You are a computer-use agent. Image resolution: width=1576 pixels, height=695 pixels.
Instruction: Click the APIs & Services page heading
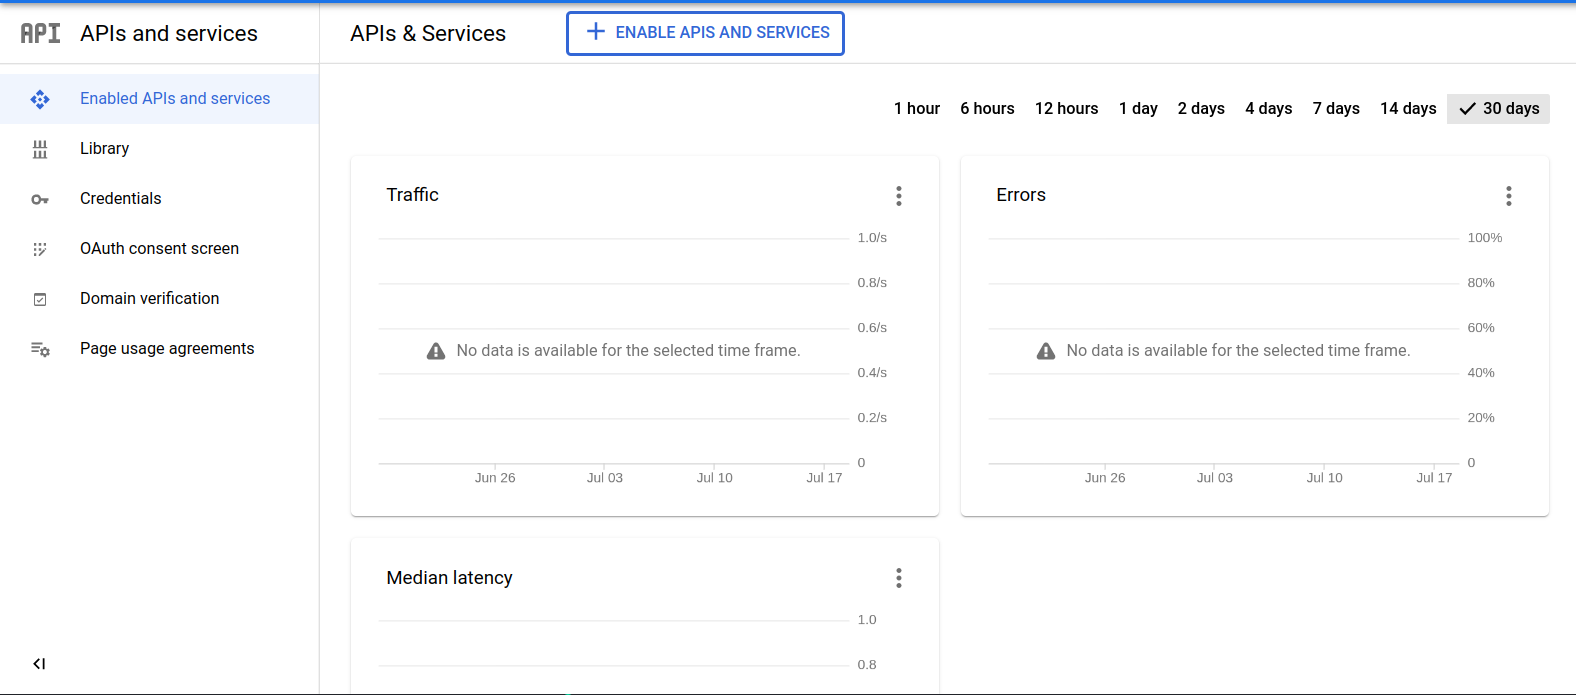(428, 34)
